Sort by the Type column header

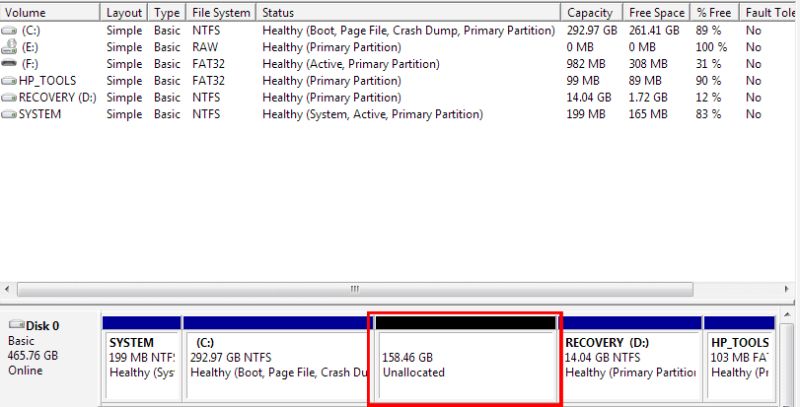(167, 12)
